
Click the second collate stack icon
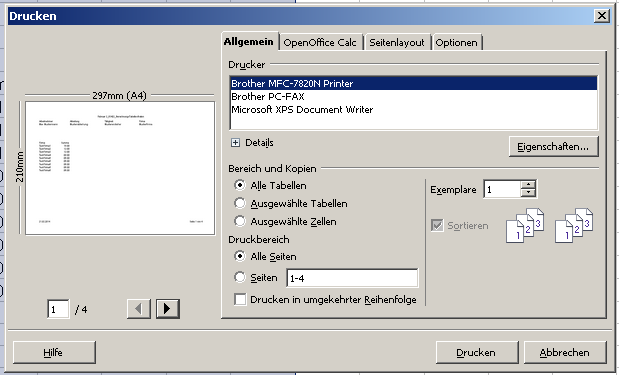(574, 225)
